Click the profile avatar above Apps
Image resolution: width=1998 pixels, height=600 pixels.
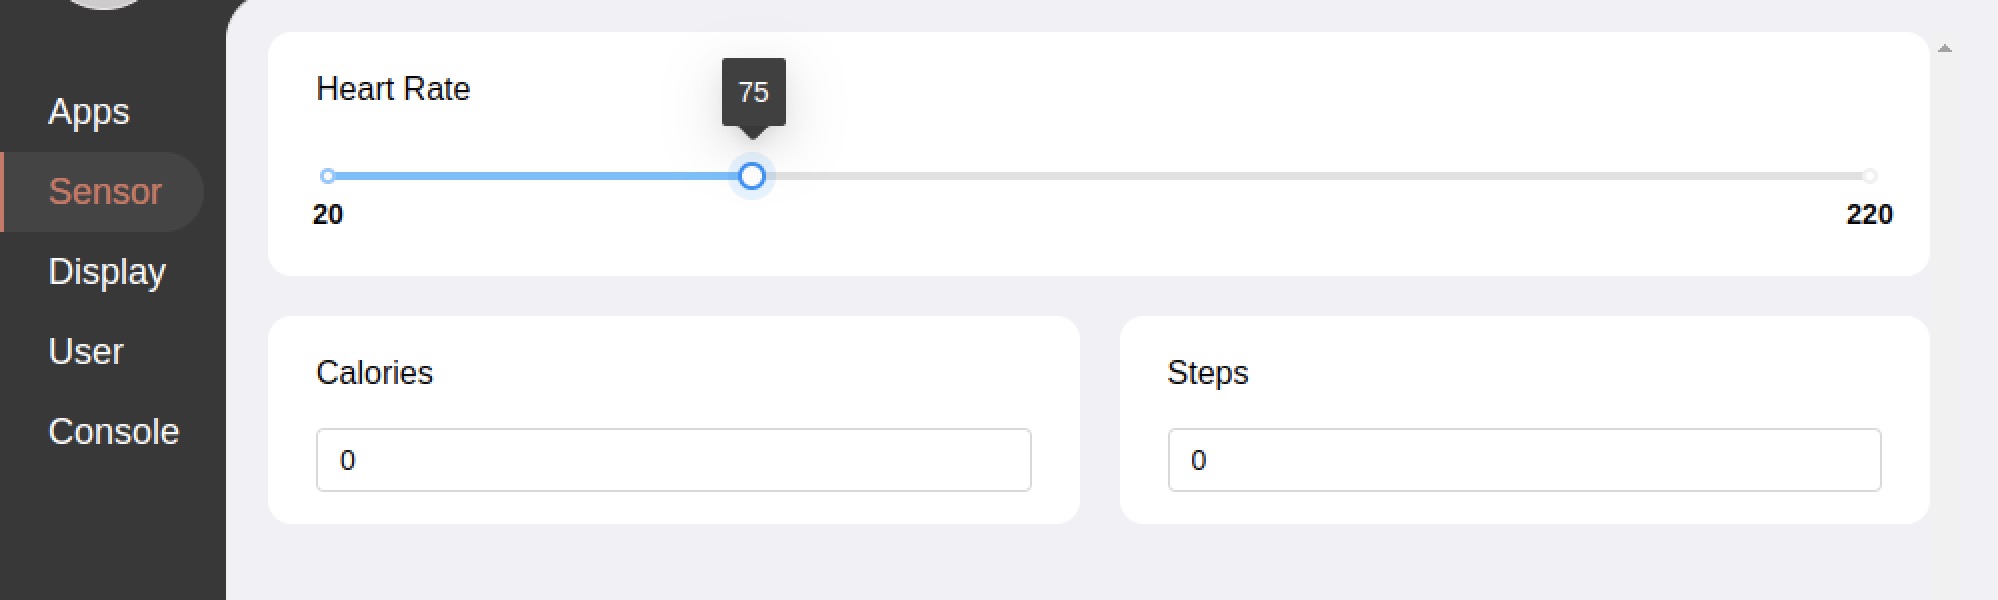[105, 3]
